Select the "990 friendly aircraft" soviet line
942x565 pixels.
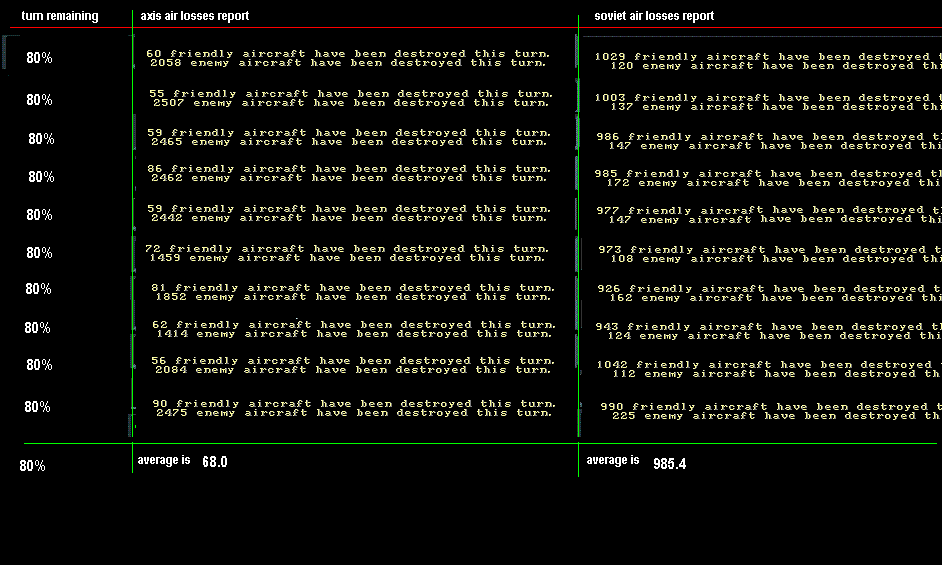(771, 407)
